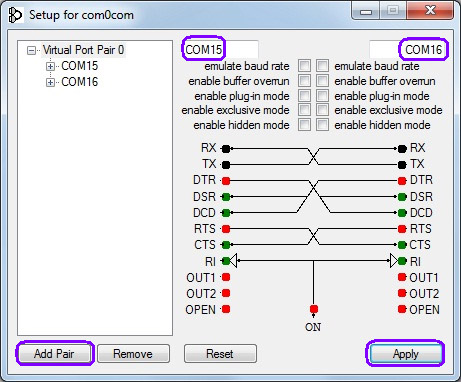Enable emulate baud rate for COM16
Image resolution: width=461 pixels, height=382 pixels.
click(322, 66)
